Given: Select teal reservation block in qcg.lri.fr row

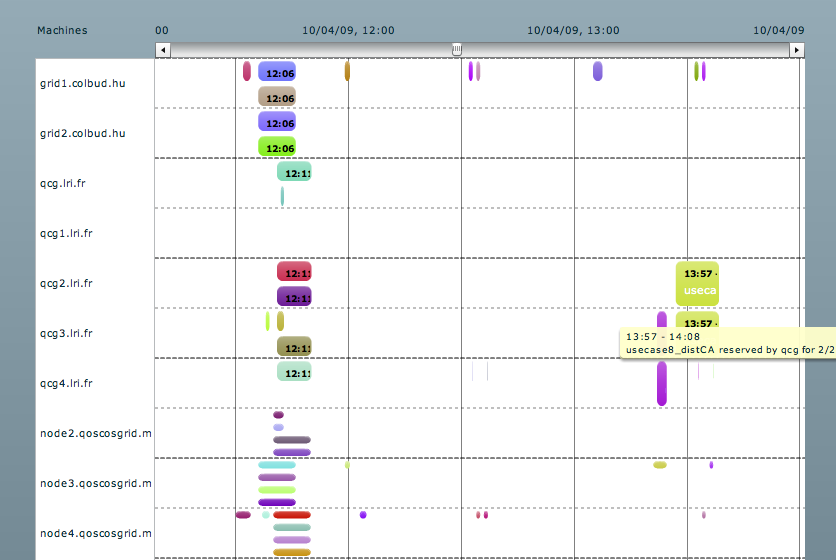Looking at the screenshot, I should [x=294, y=172].
